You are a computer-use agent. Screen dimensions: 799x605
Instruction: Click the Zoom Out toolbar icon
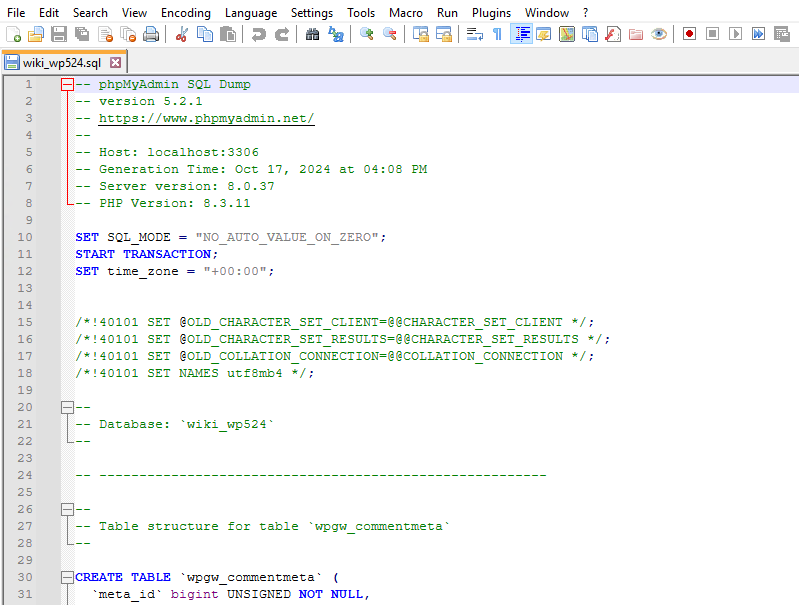pyautogui.click(x=390, y=34)
